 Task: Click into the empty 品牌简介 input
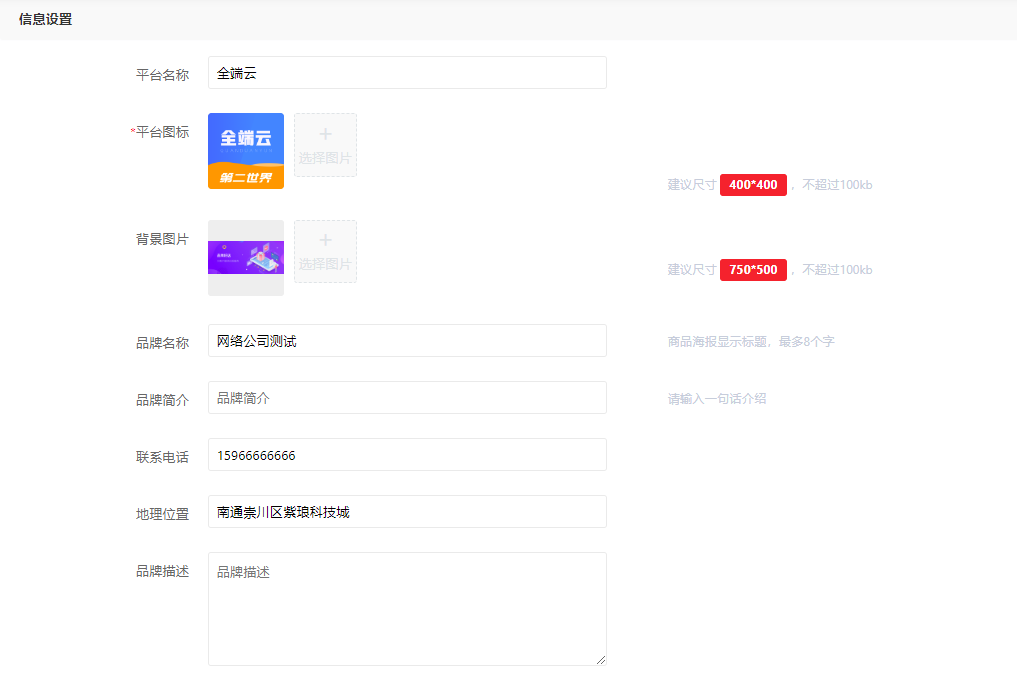[407, 398]
